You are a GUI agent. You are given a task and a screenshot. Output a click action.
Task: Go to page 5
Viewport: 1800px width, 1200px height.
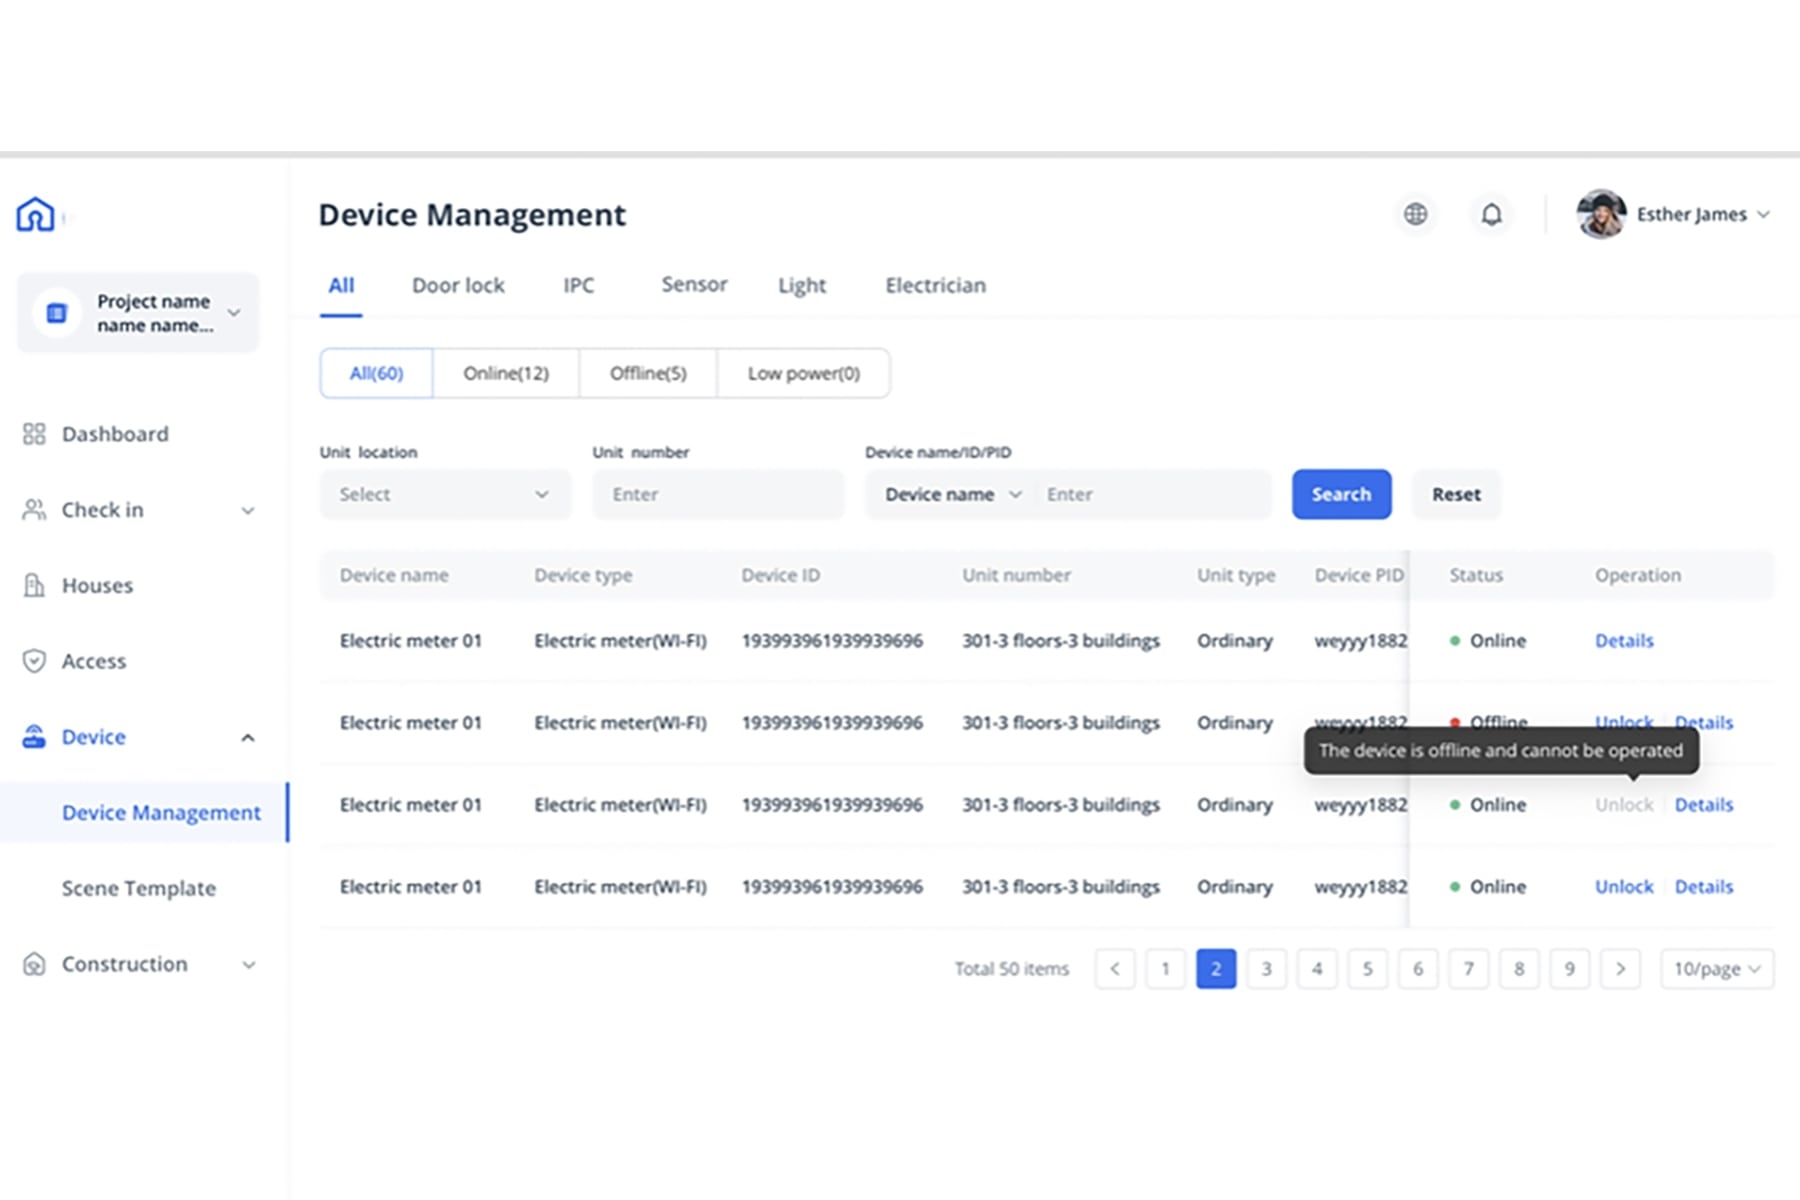tap(1367, 968)
